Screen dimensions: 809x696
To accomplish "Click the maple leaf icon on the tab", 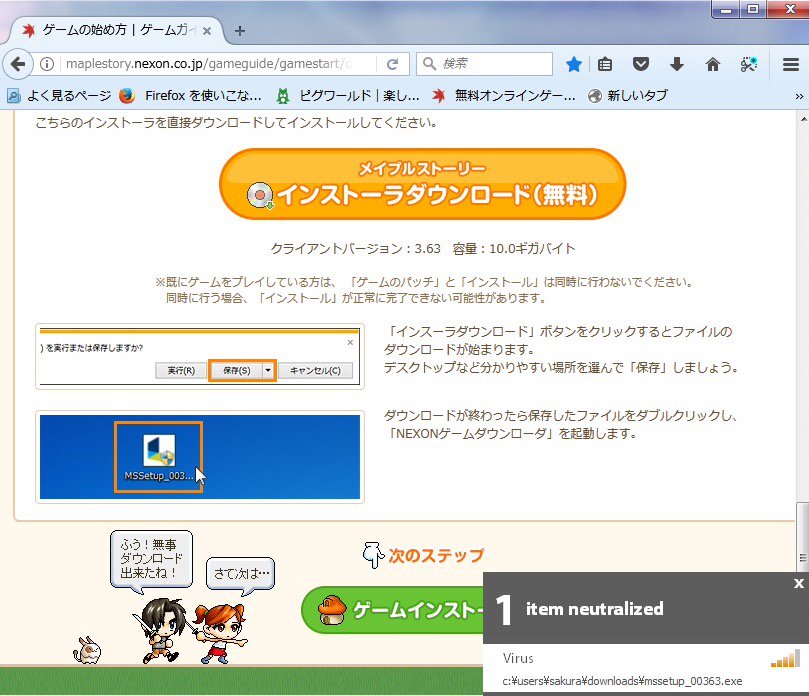I will pos(29,30).
